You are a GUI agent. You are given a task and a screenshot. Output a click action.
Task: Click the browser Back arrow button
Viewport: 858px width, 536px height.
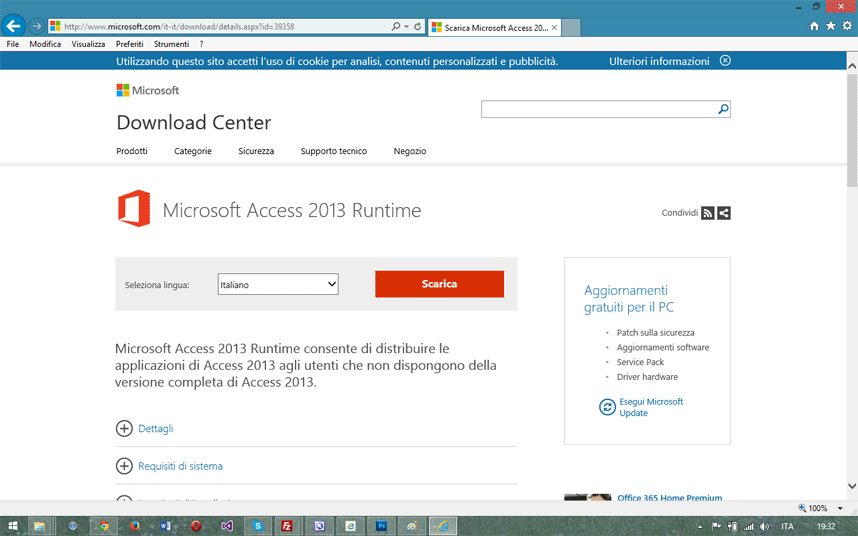pyautogui.click(x=14, y=26)
